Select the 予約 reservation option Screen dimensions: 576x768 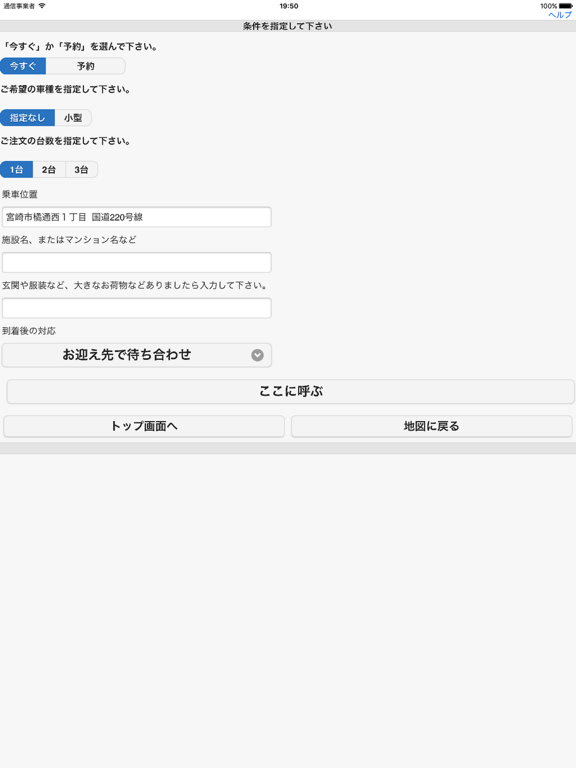pos(86,66)
